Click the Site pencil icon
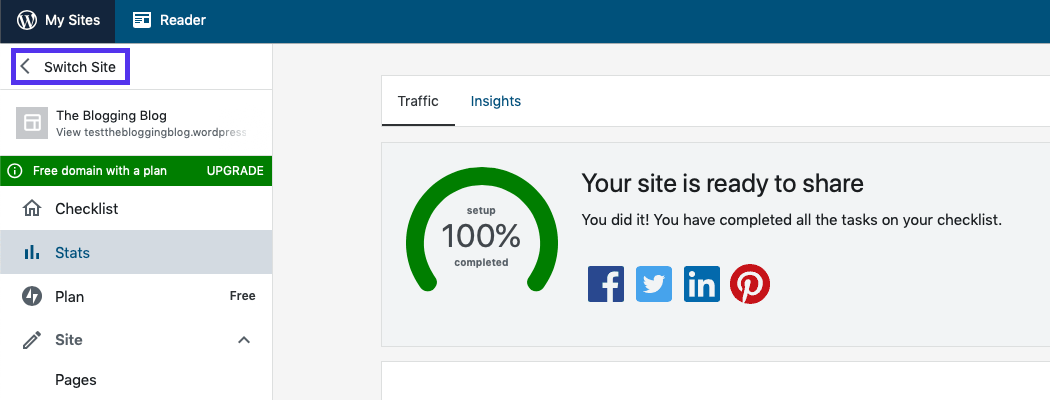 click(x=32, y=341)
